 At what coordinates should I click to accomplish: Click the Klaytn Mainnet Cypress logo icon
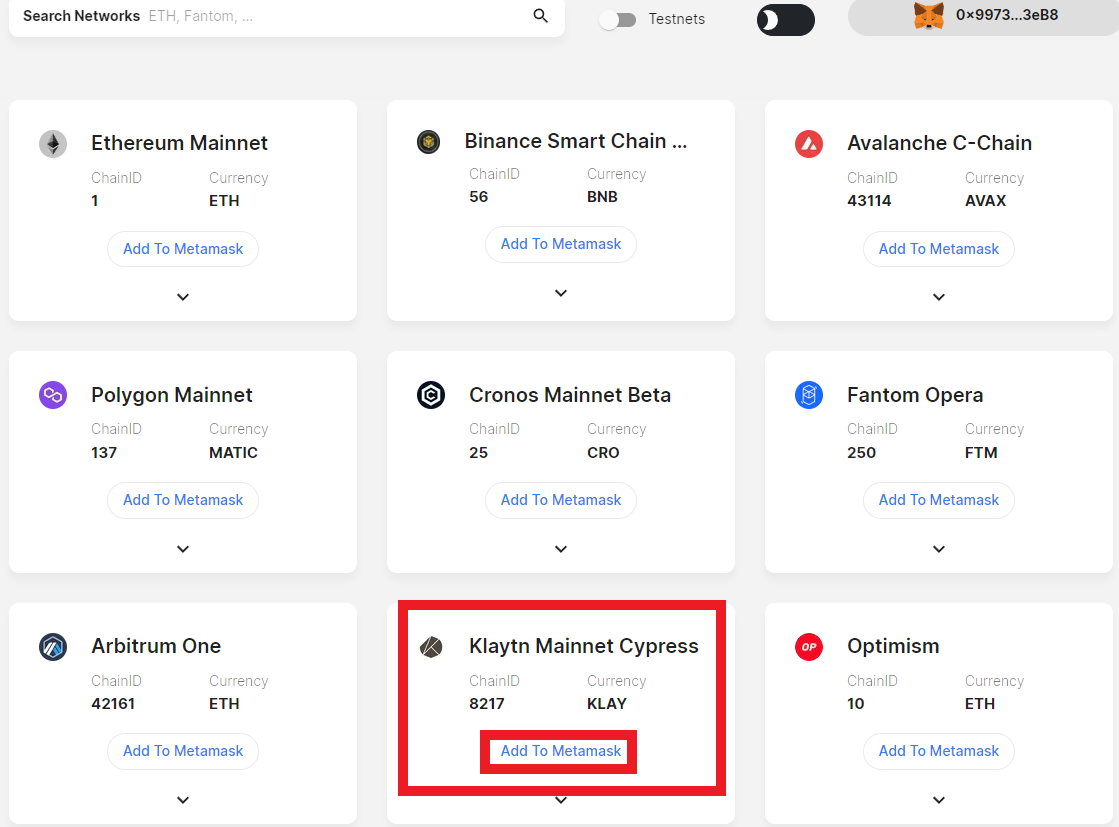(431, 646)
